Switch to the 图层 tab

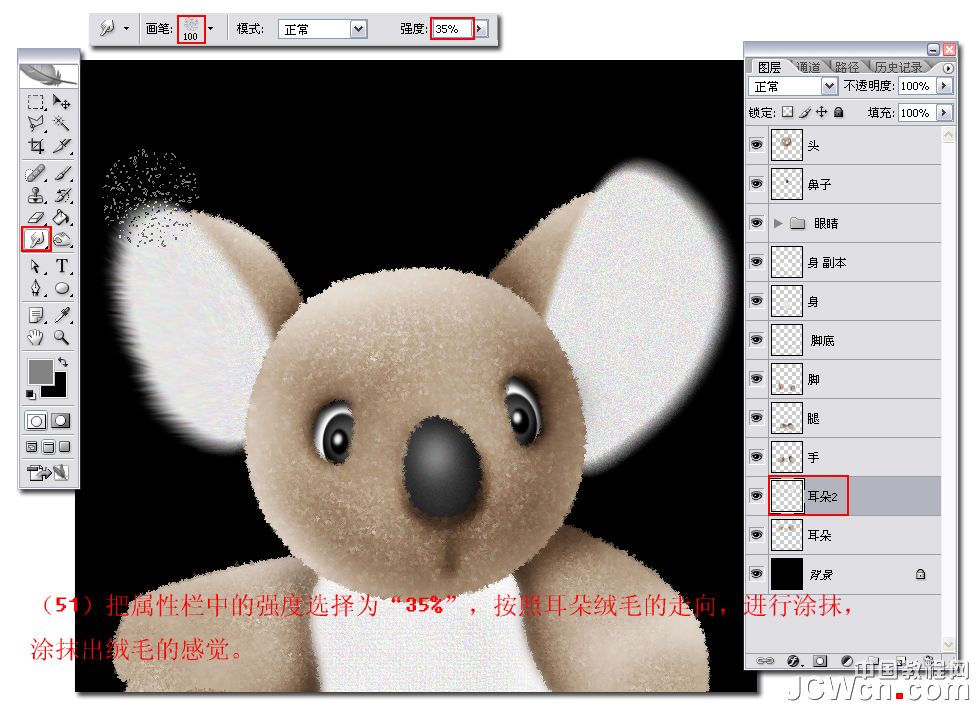click(769, 67)
